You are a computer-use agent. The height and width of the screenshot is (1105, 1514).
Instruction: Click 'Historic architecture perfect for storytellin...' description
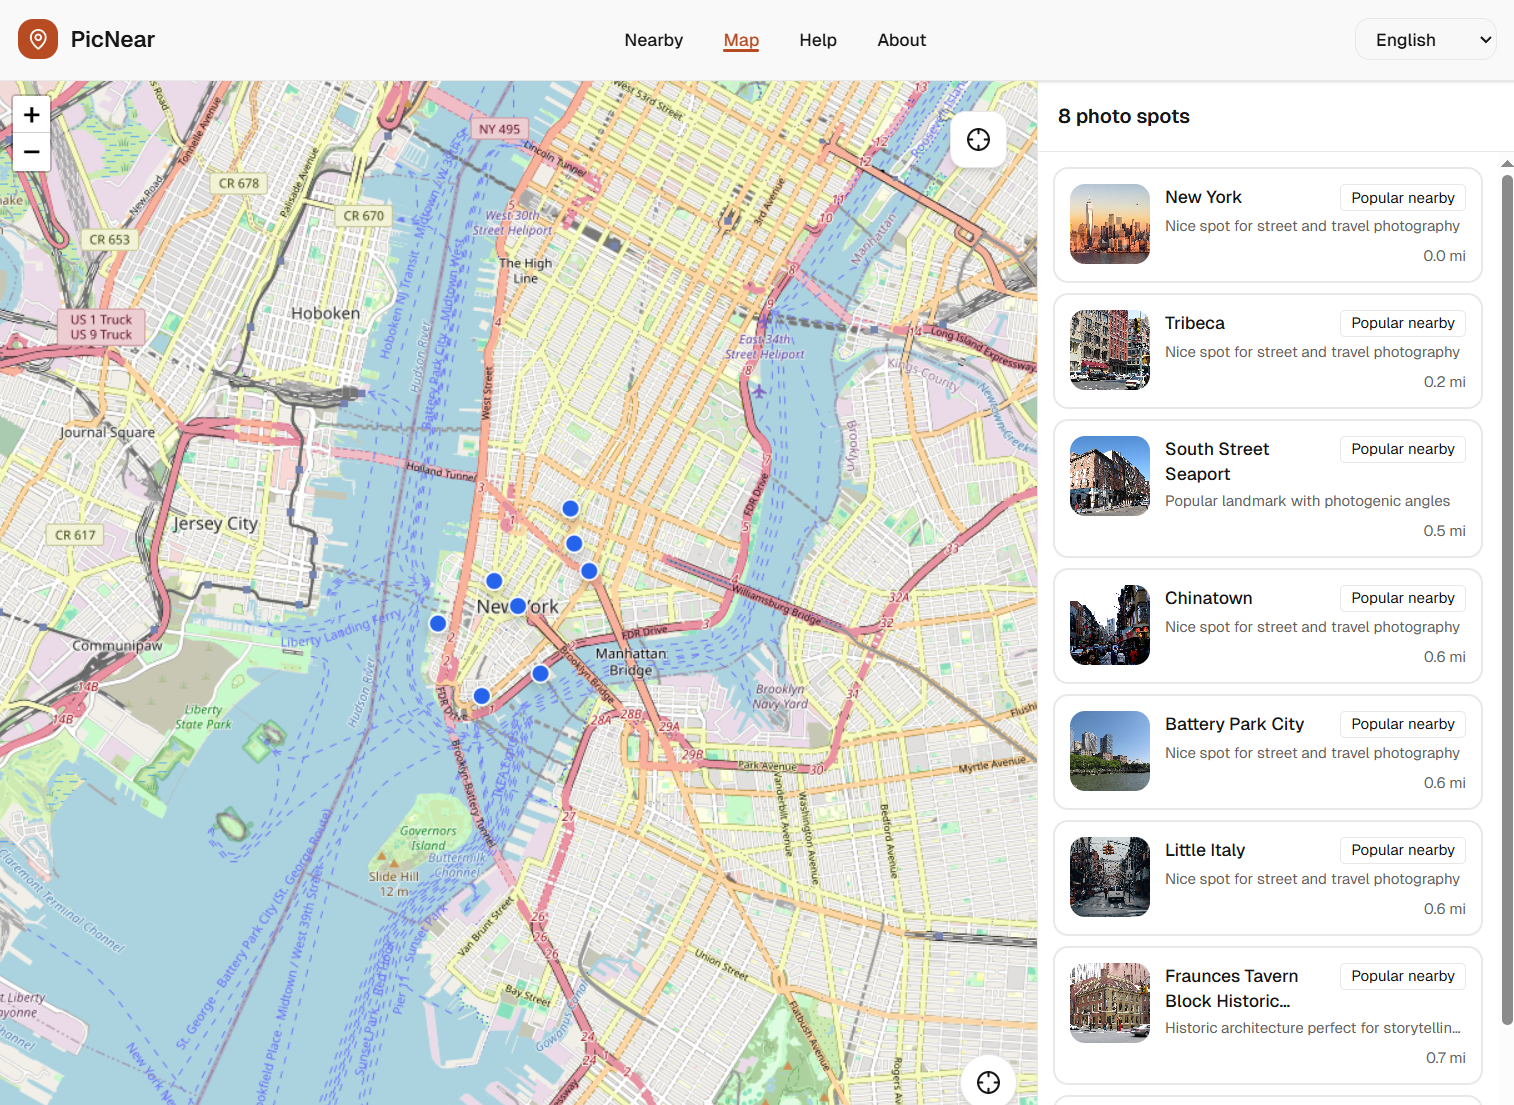[x=1312, y=1028]
